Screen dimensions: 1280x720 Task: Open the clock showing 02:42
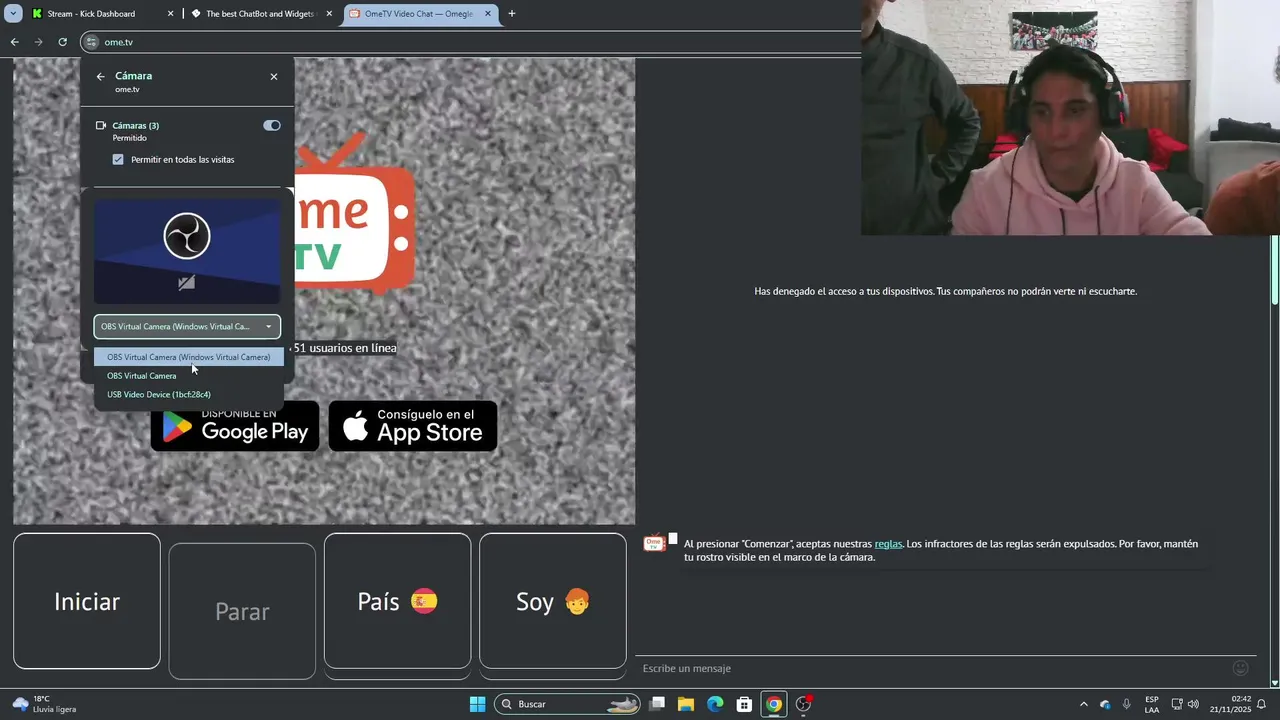click(x=1230, y=704)
